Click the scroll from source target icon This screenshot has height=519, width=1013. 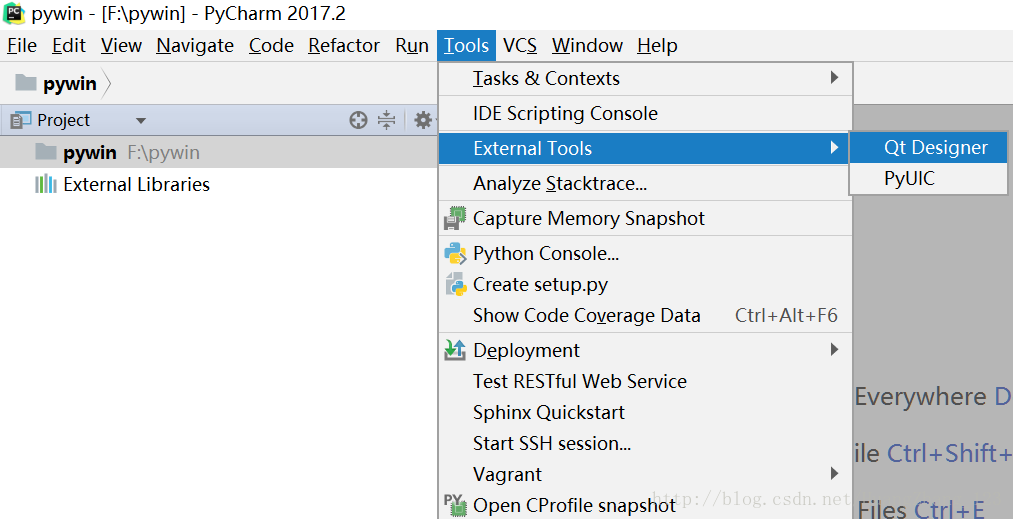coord(358,120)
